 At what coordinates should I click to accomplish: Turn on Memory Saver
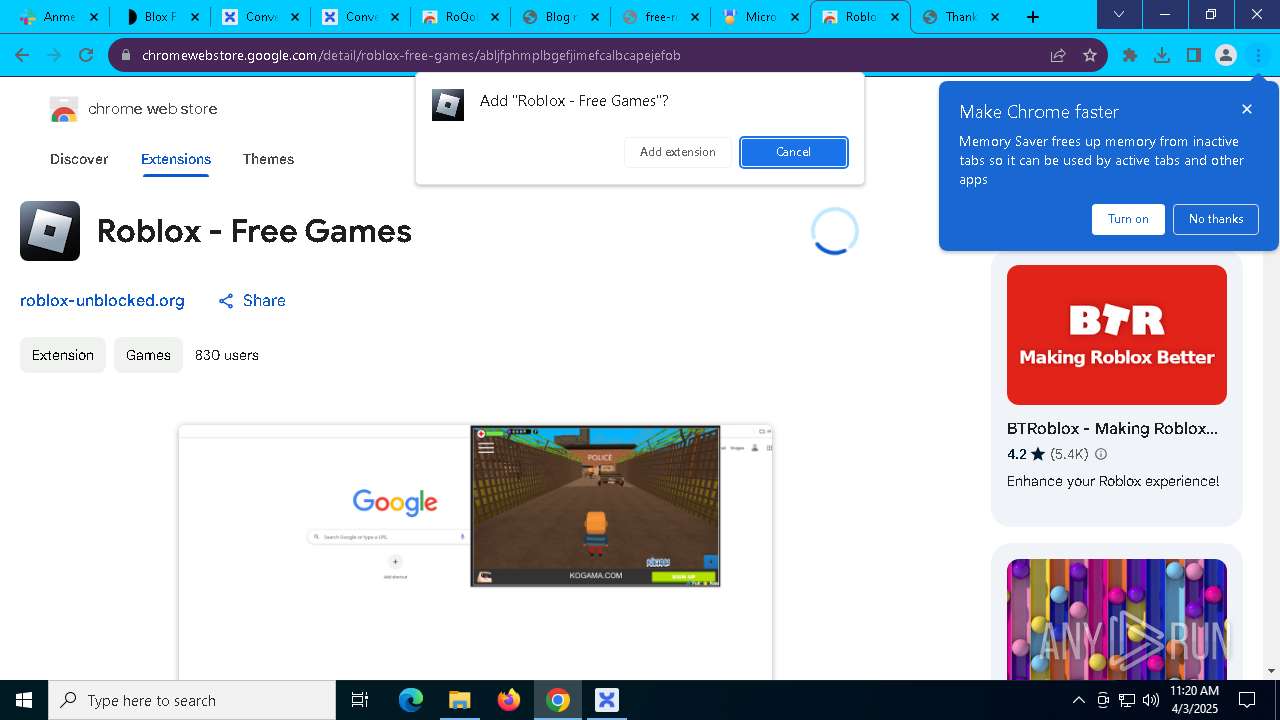click(1128, 219)
